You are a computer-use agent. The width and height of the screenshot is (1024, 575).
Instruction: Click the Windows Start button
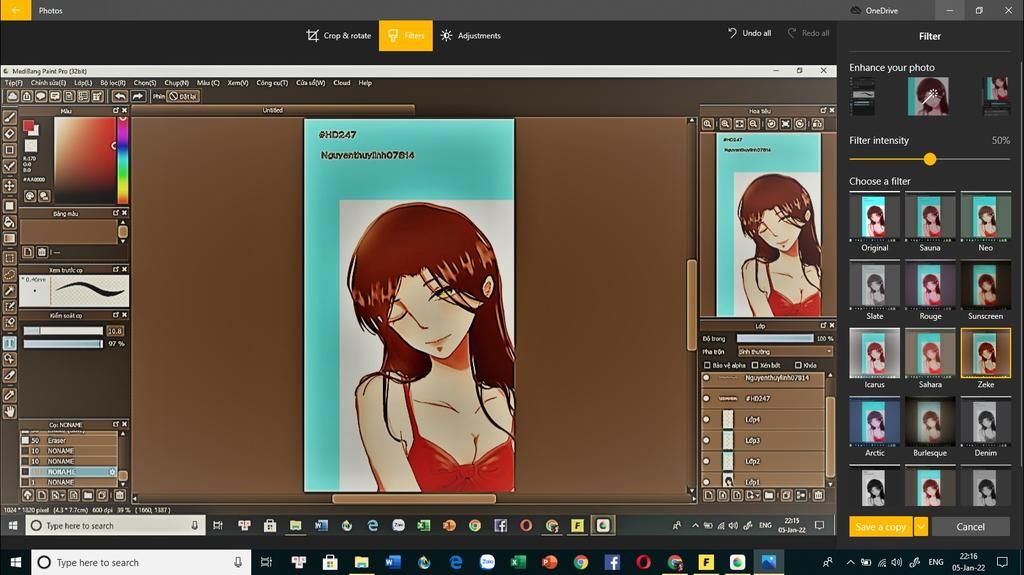pyautogui.click(x=16, y=562)
